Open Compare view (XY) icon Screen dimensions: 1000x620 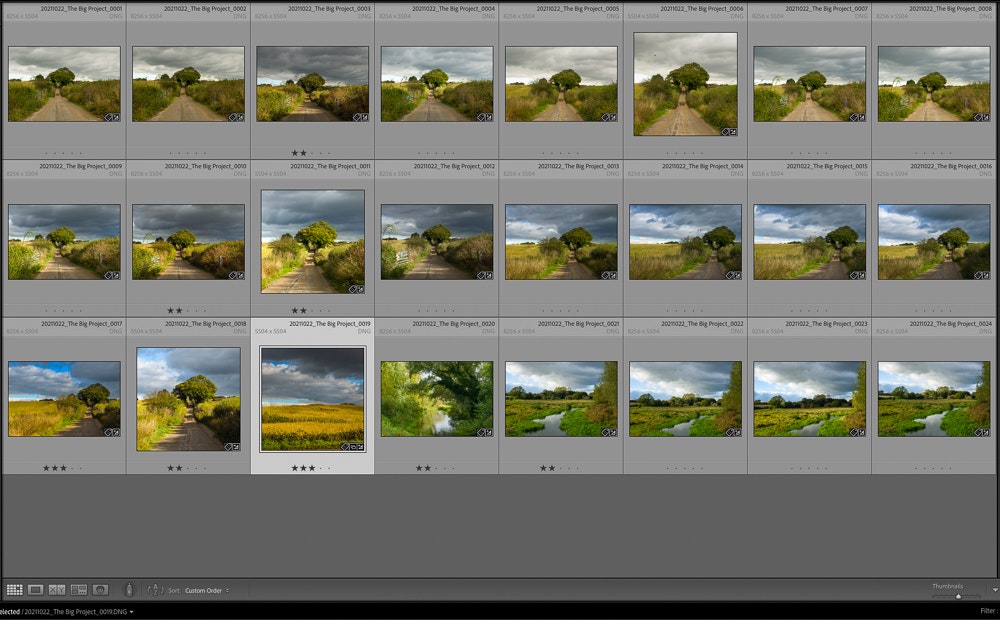(57, 590)
